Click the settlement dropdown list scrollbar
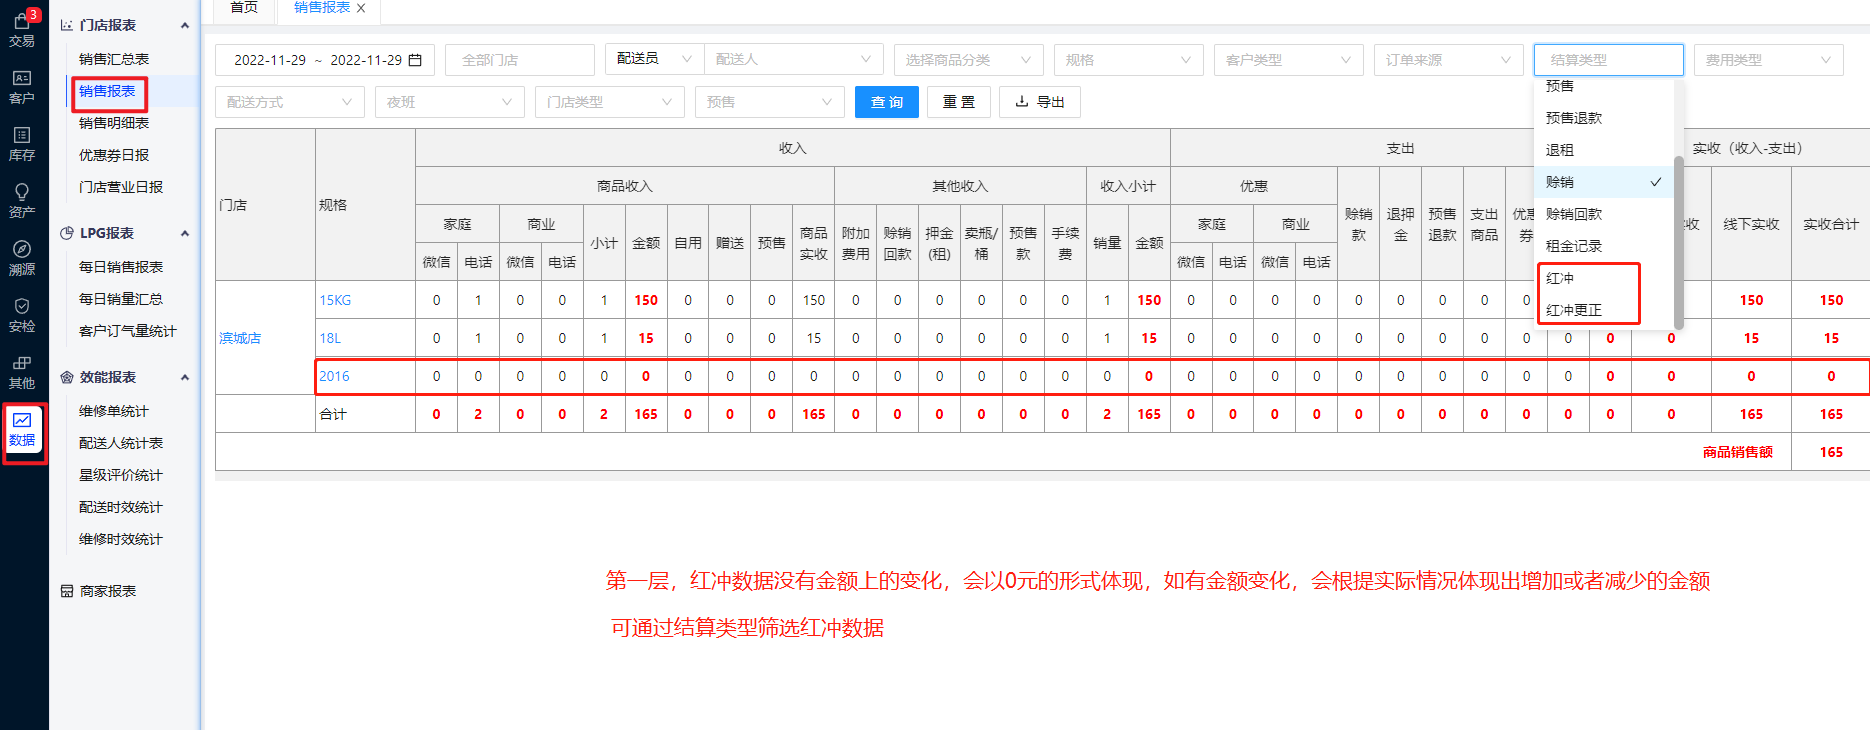The height and width of the screenshot is (730, 1870). (1678, 240)
